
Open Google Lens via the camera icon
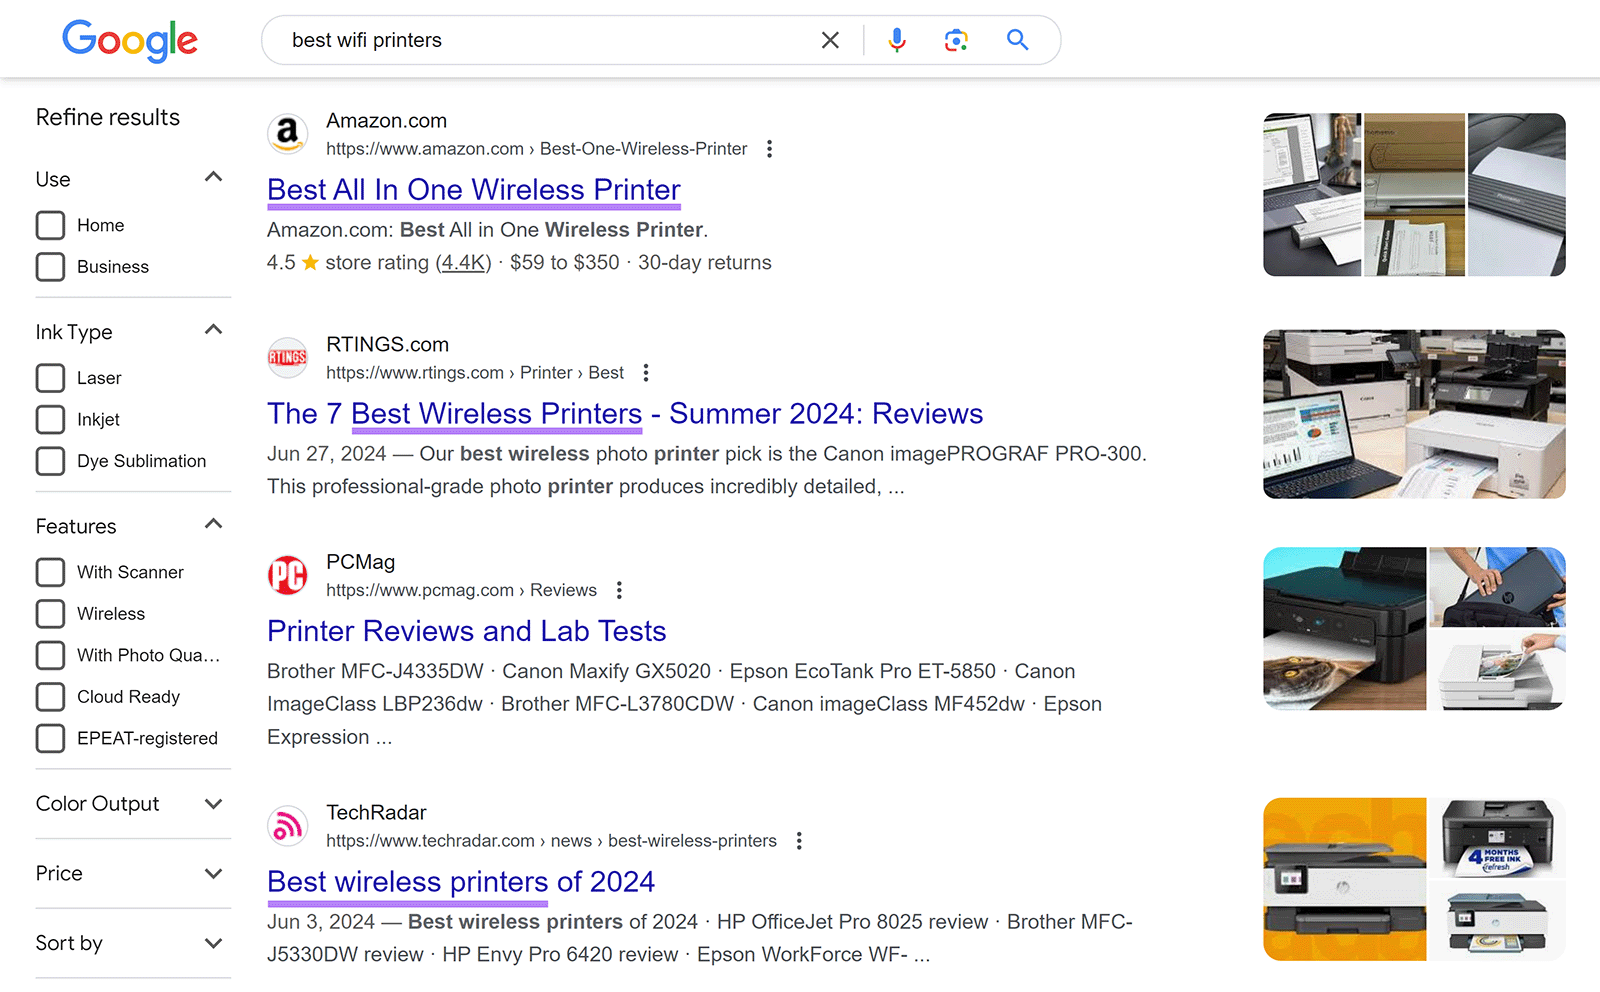(x=955, y=39)
